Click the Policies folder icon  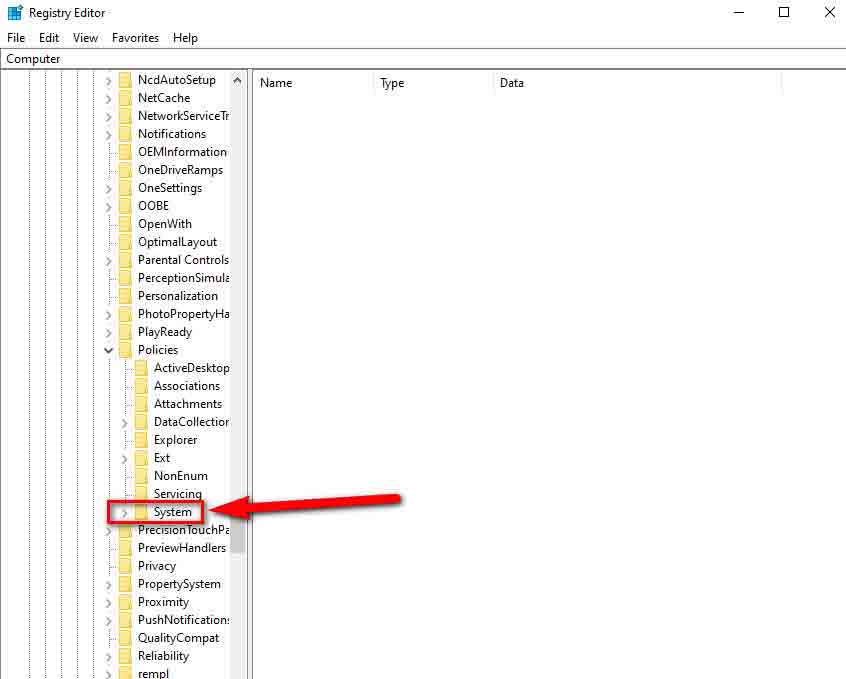pyautogui.click(x=125, y=350)
